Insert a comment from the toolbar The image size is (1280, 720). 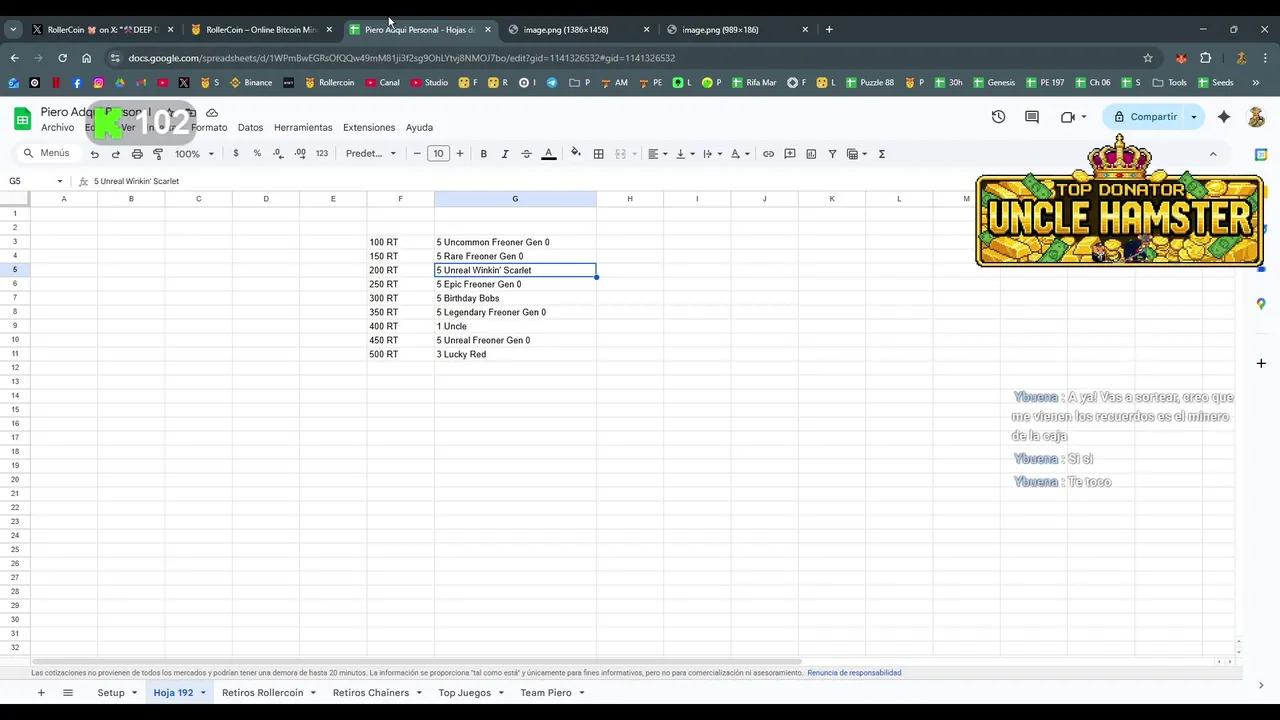click(790, 154)
